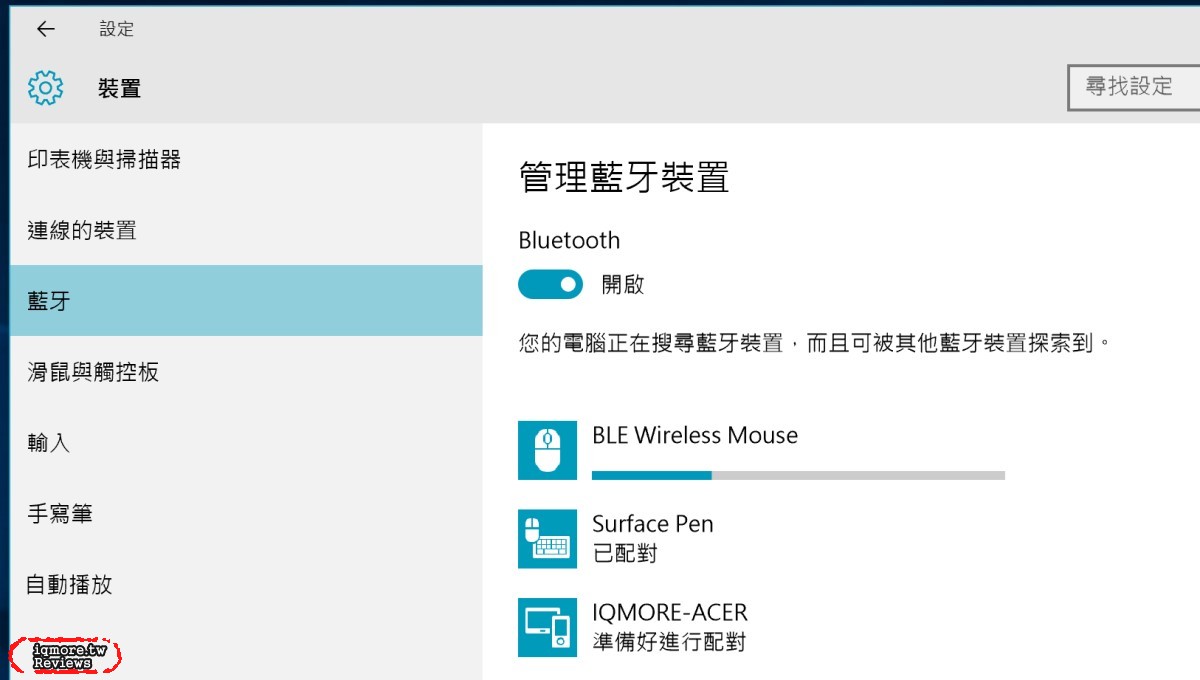This screenshot has height=680, width=1200.
Task: Select the BLE Wireless Mouse entry
Action: [x=760, y=450]
